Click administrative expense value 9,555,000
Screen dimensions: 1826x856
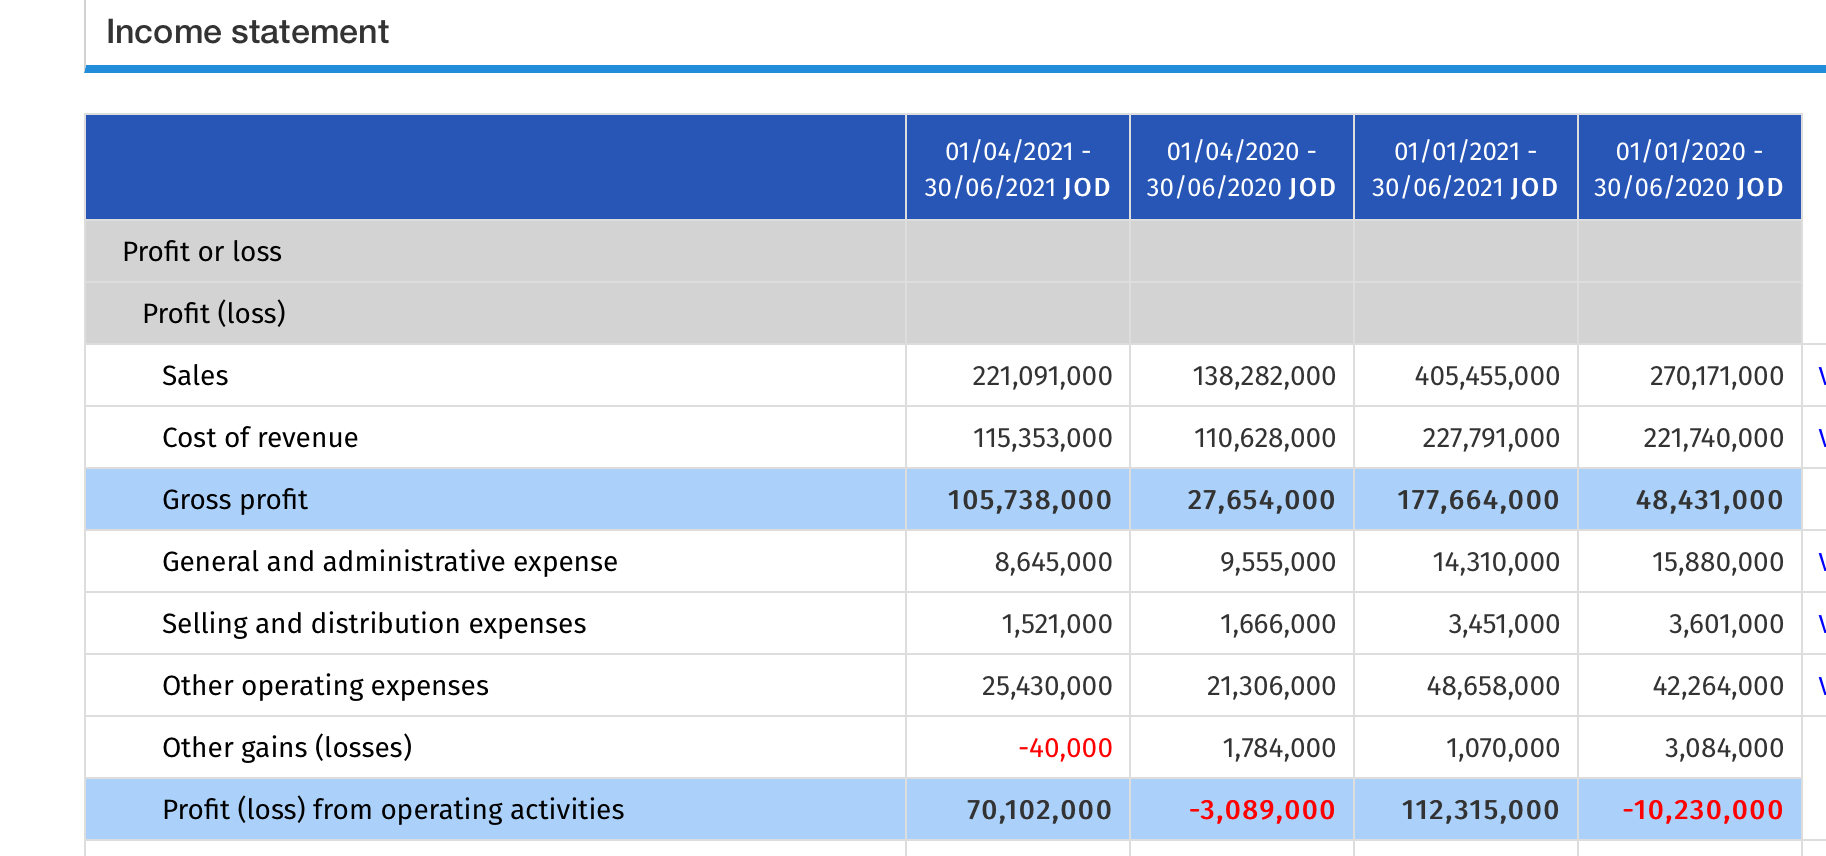[1278, 562]
